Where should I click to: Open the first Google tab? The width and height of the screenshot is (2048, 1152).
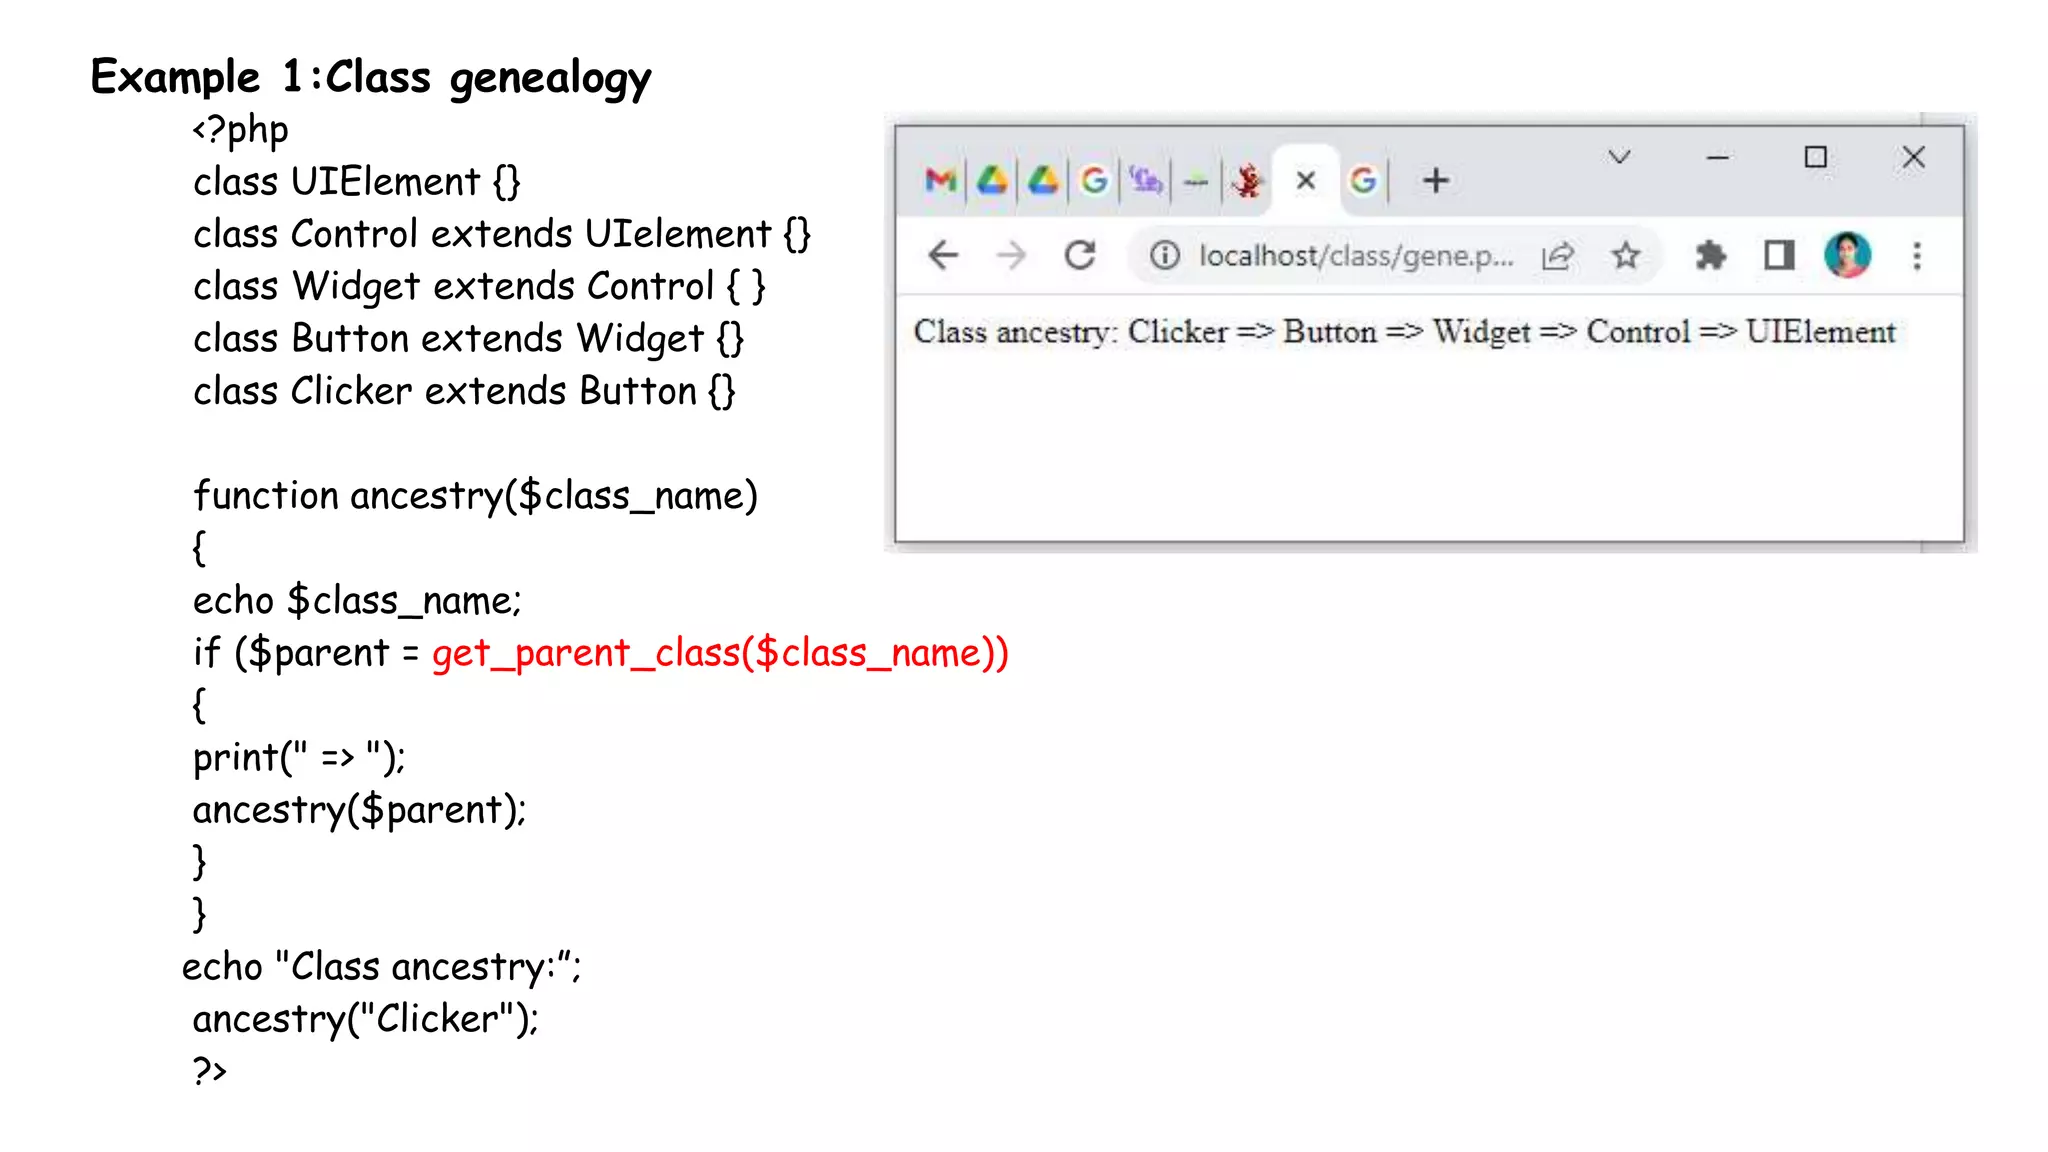(x=1094, y=181)
